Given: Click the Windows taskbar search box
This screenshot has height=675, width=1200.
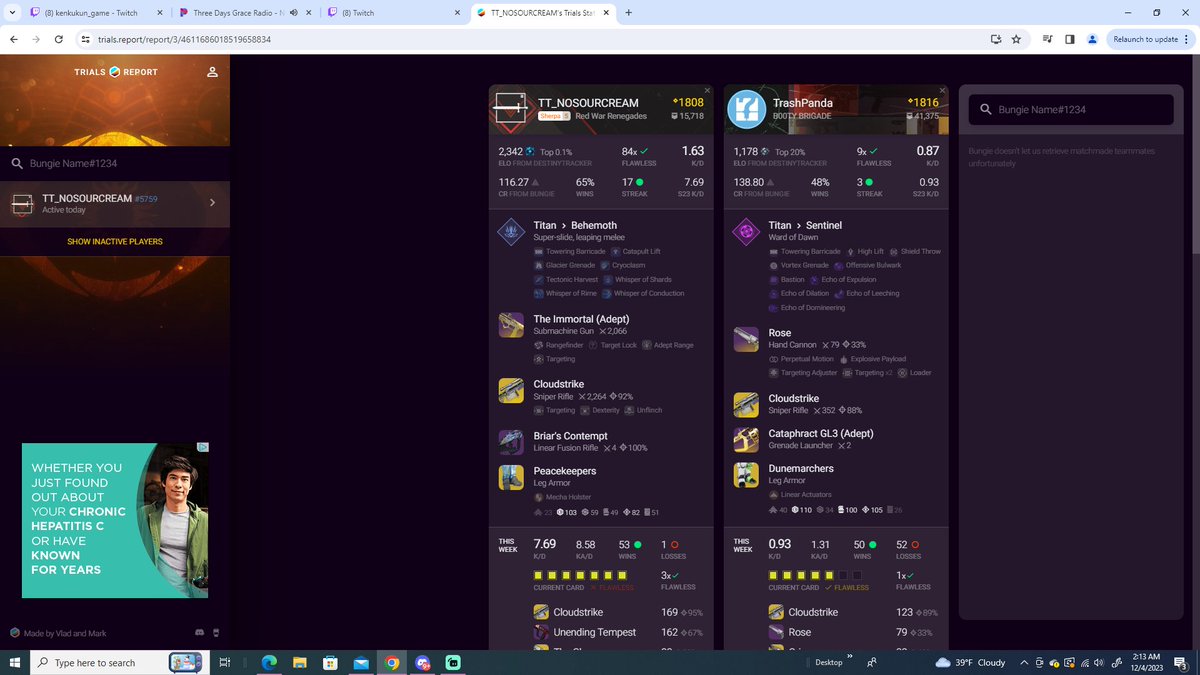Looking at the screenshot, I should [120, 662].
